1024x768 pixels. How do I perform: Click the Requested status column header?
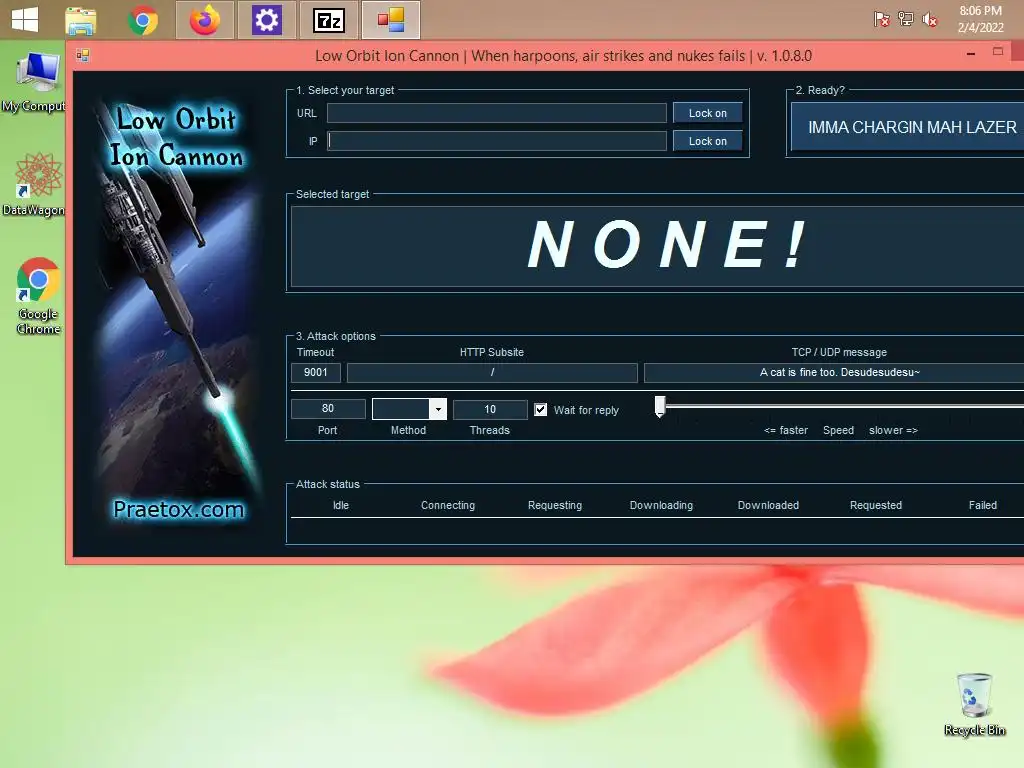click(876, 505)
